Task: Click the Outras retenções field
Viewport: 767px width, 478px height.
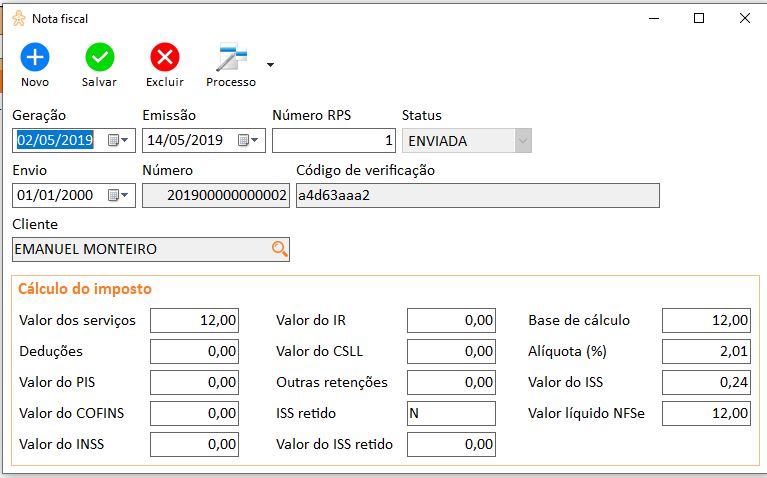Action: pyautogui.click(x=451, y=382)
